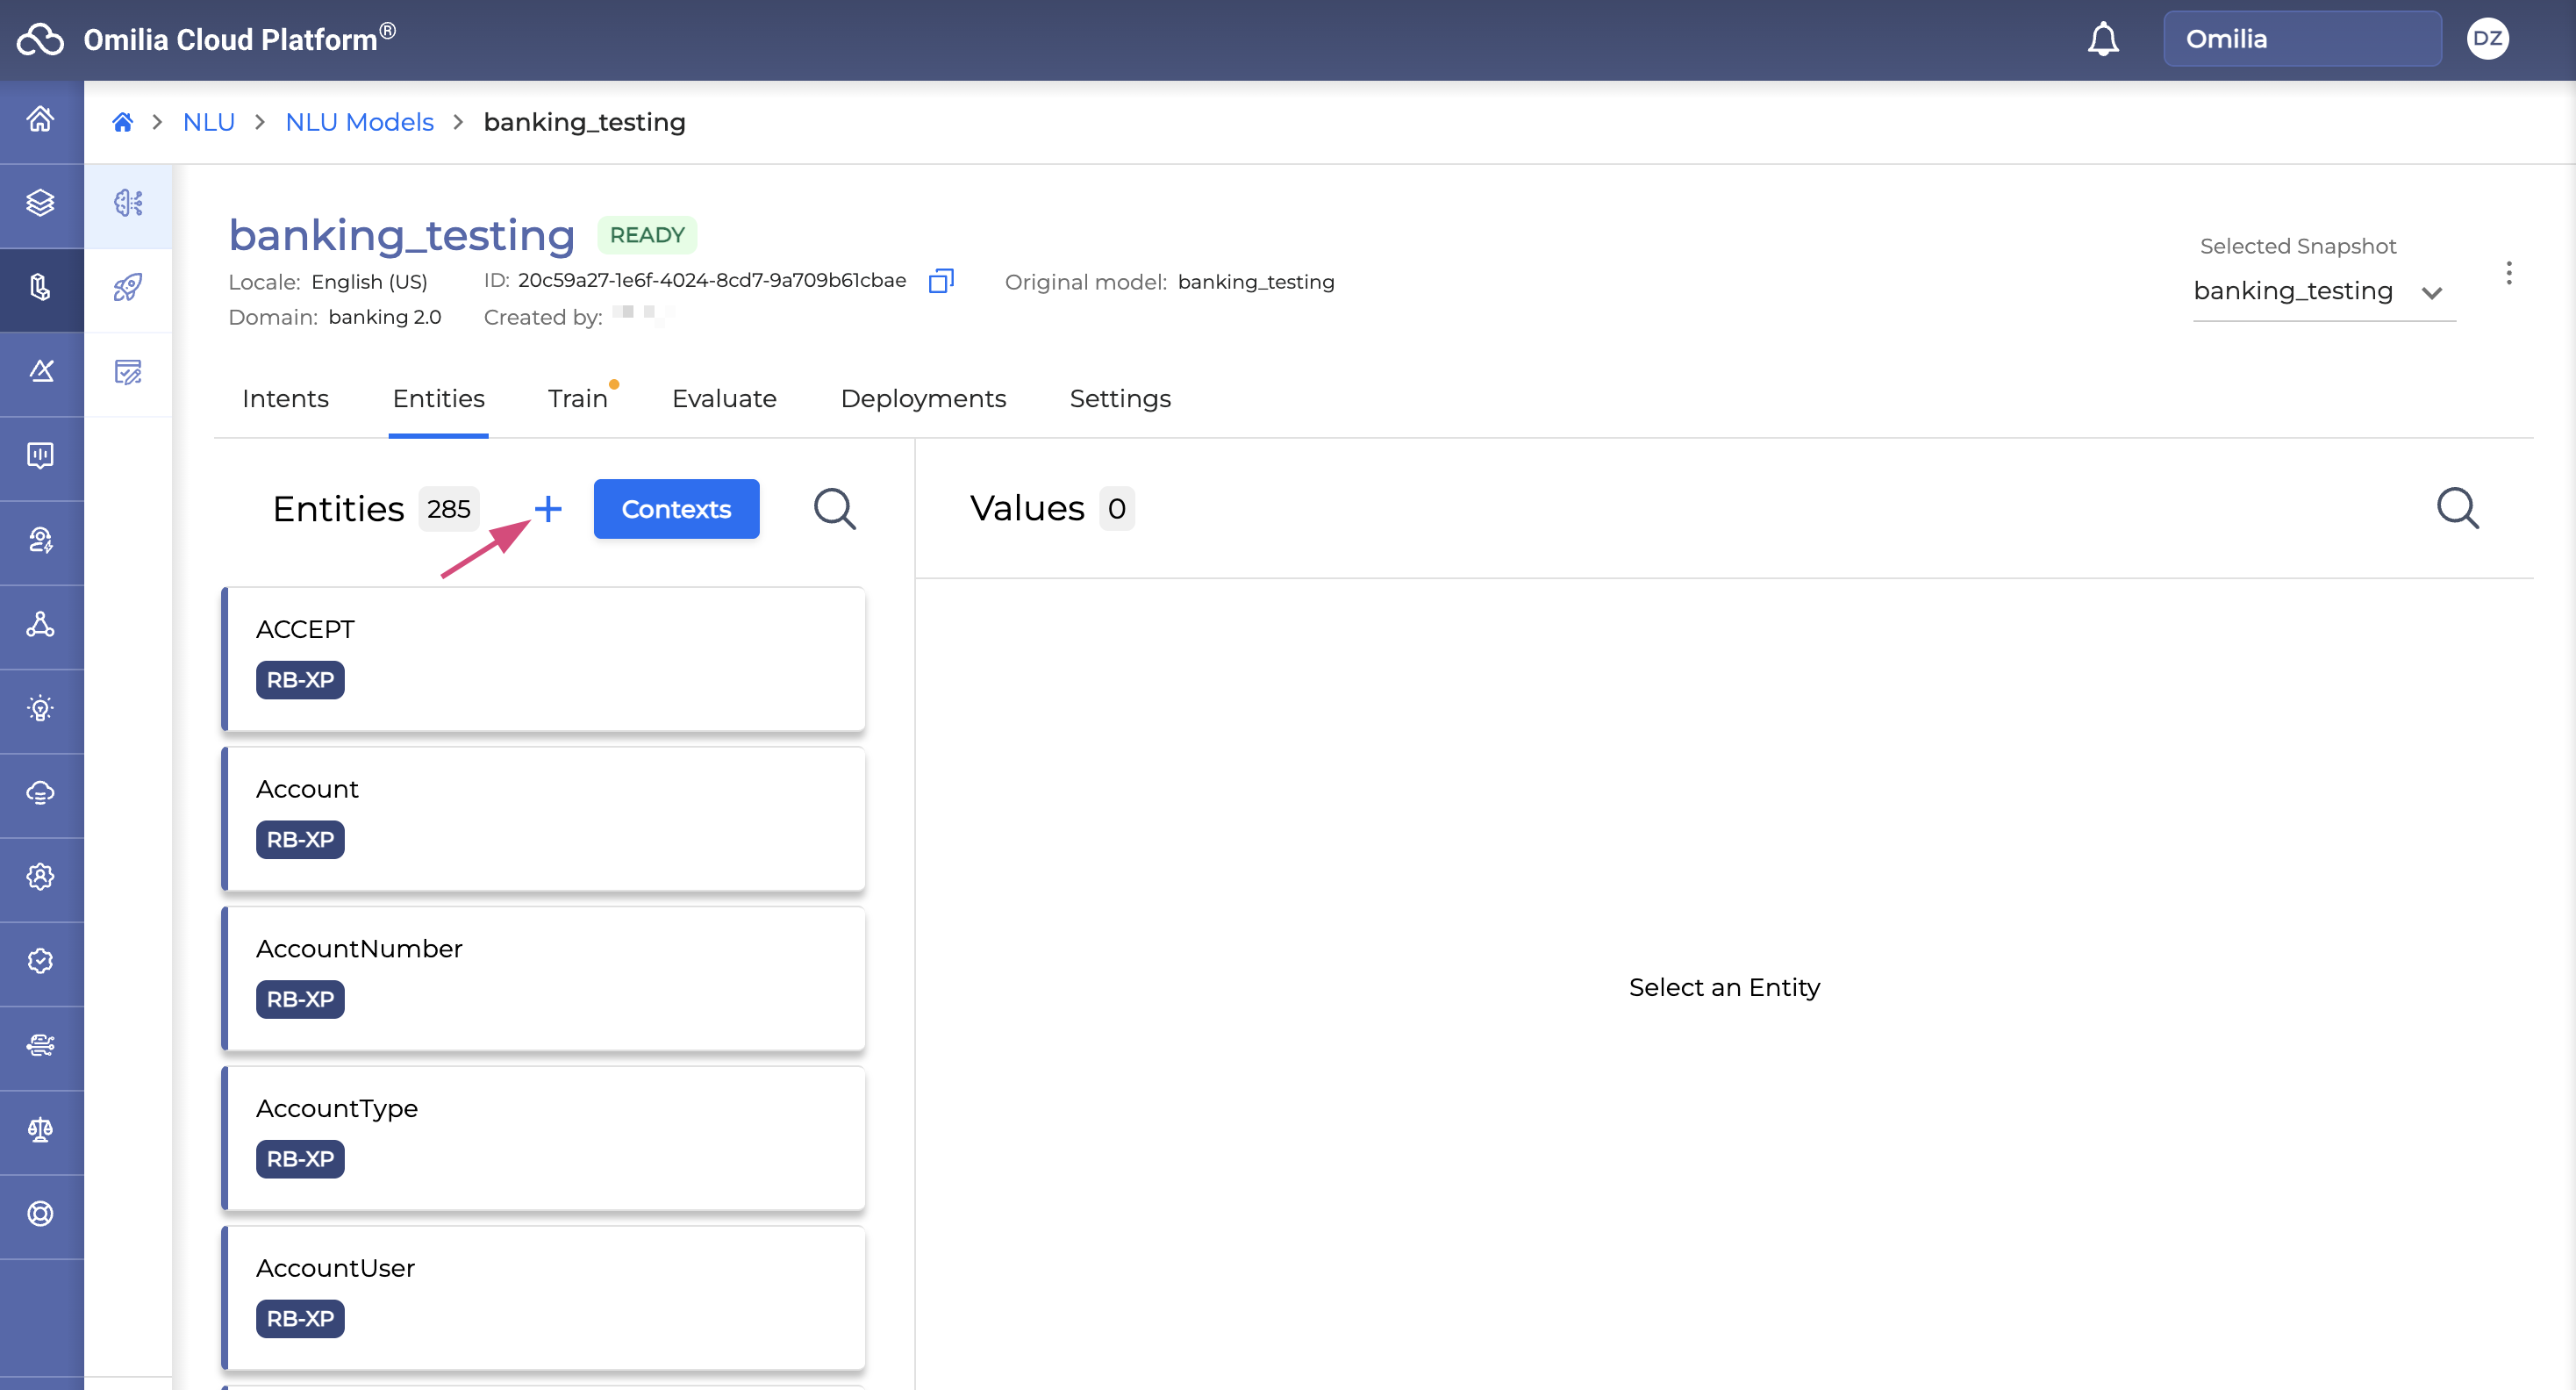Click the brain NLU models sidebar icon
Image resolution: width=2576 pixels, height=1390 pixels.
128,203
